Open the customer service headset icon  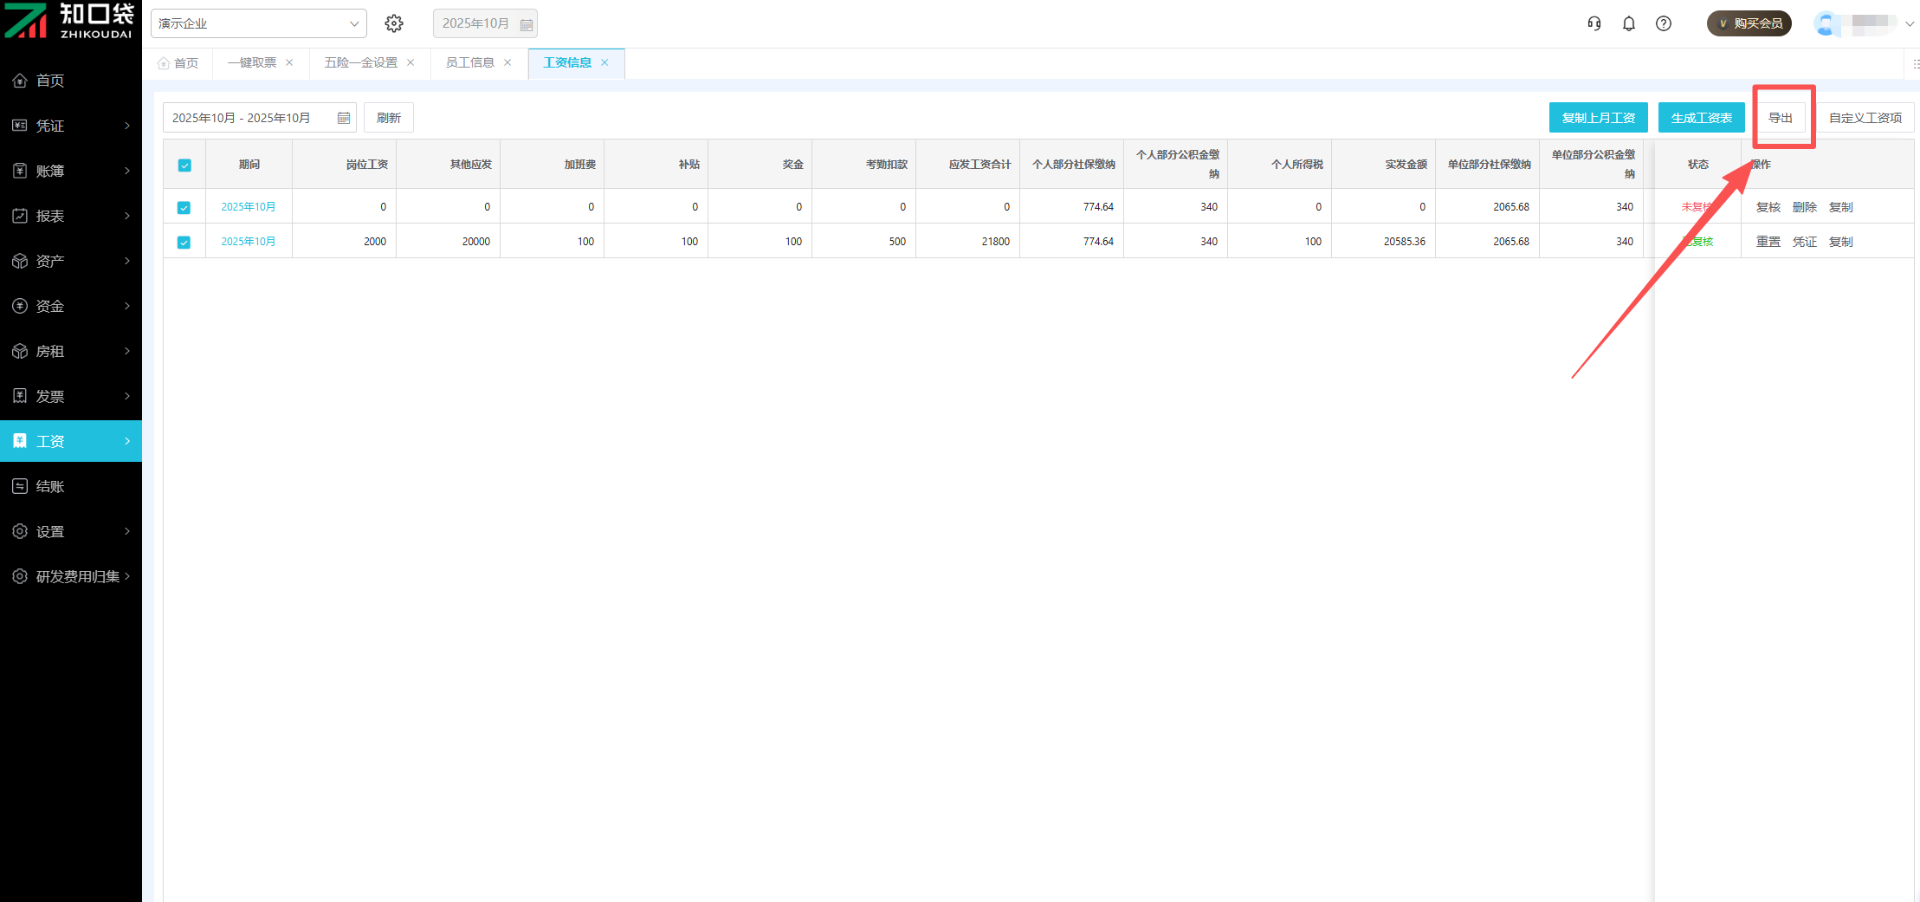tap(1594, 23)
